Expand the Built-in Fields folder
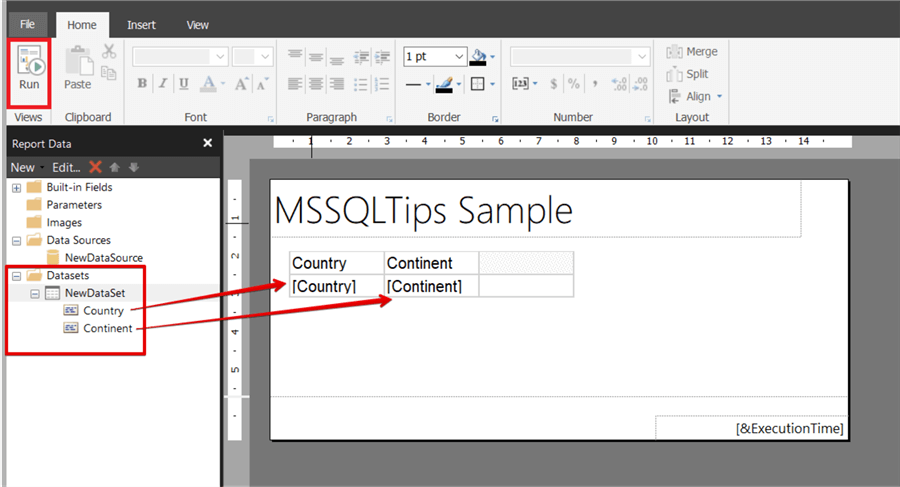900x487 pixels. pos(17,188)
